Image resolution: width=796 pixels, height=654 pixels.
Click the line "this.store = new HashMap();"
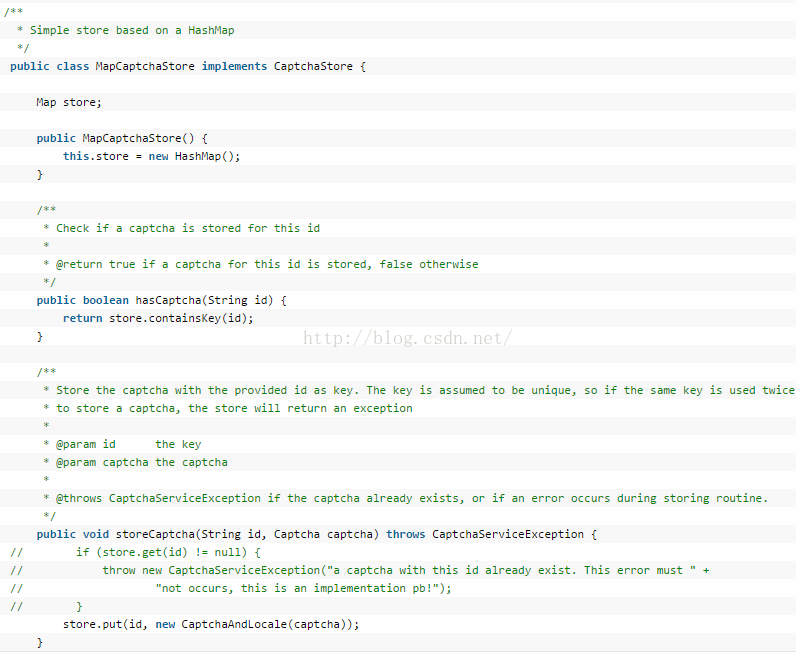click(151, 156)
